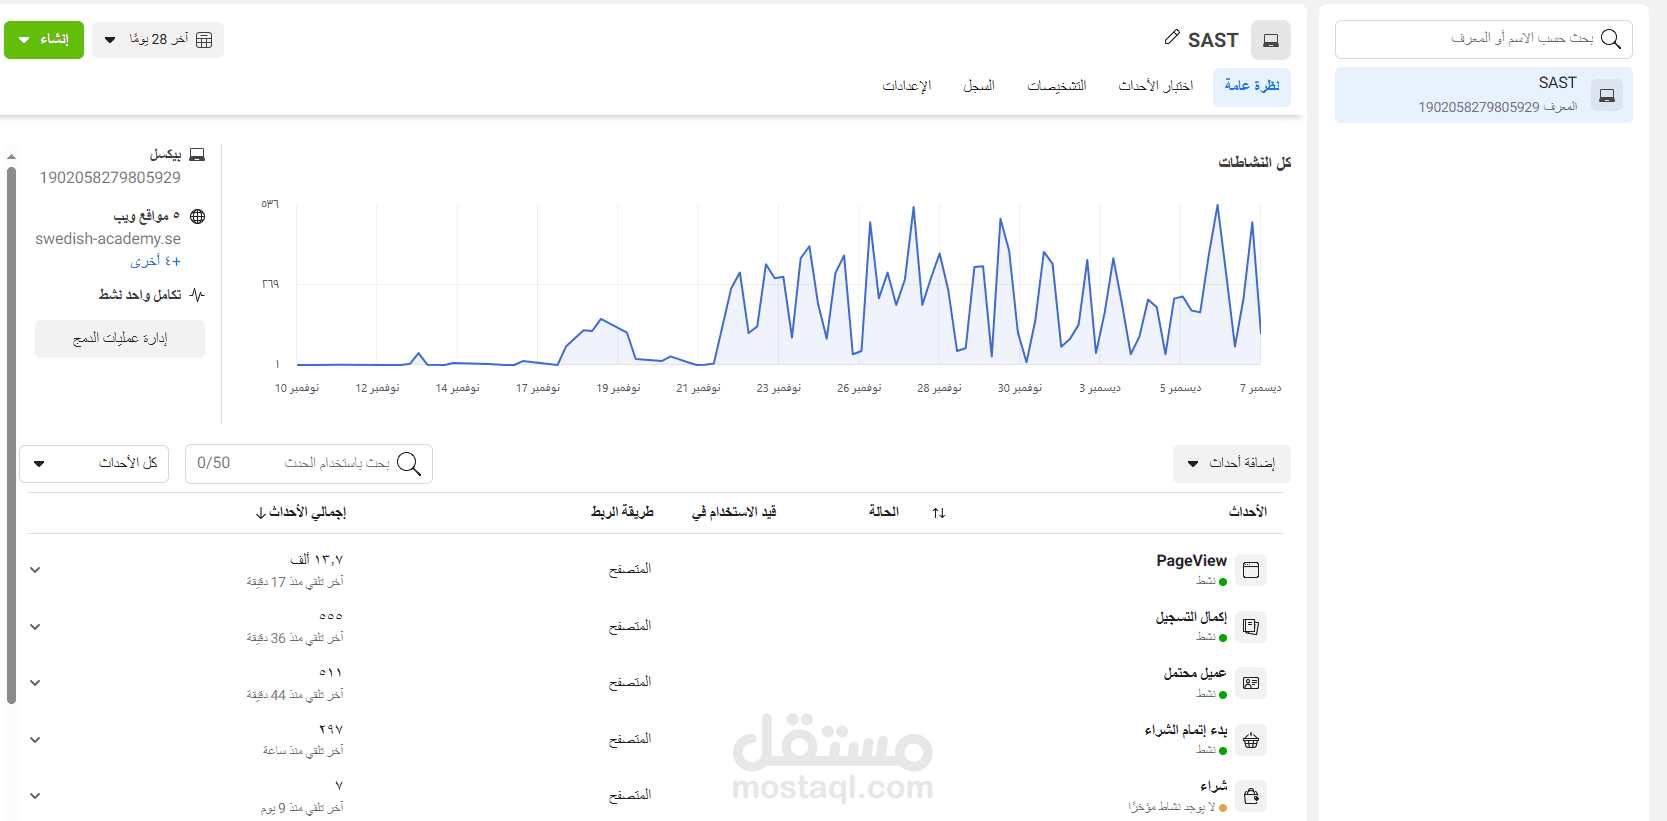Click 'last received 17 minutes ago' text
The width and height of the screenshot is (1667, 821).
pos(295,582)
